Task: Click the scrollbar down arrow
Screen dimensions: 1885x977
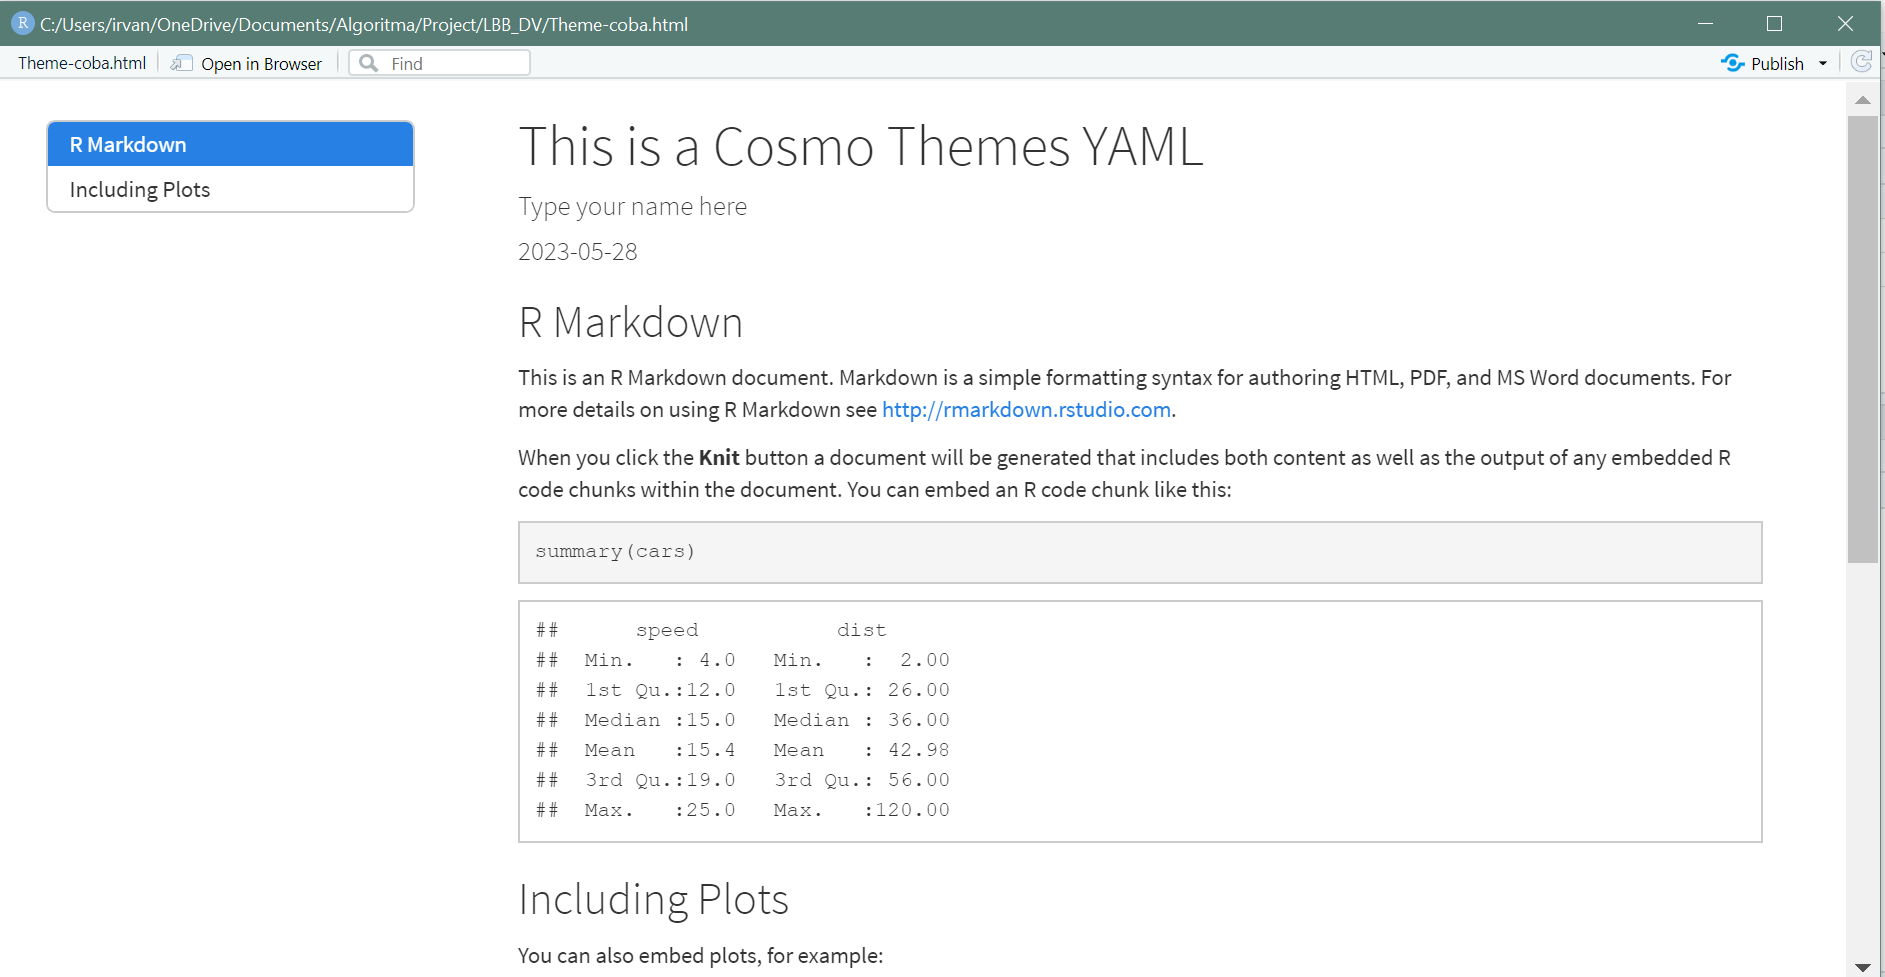Action: pyautogui.click(x=1862, y=966)
